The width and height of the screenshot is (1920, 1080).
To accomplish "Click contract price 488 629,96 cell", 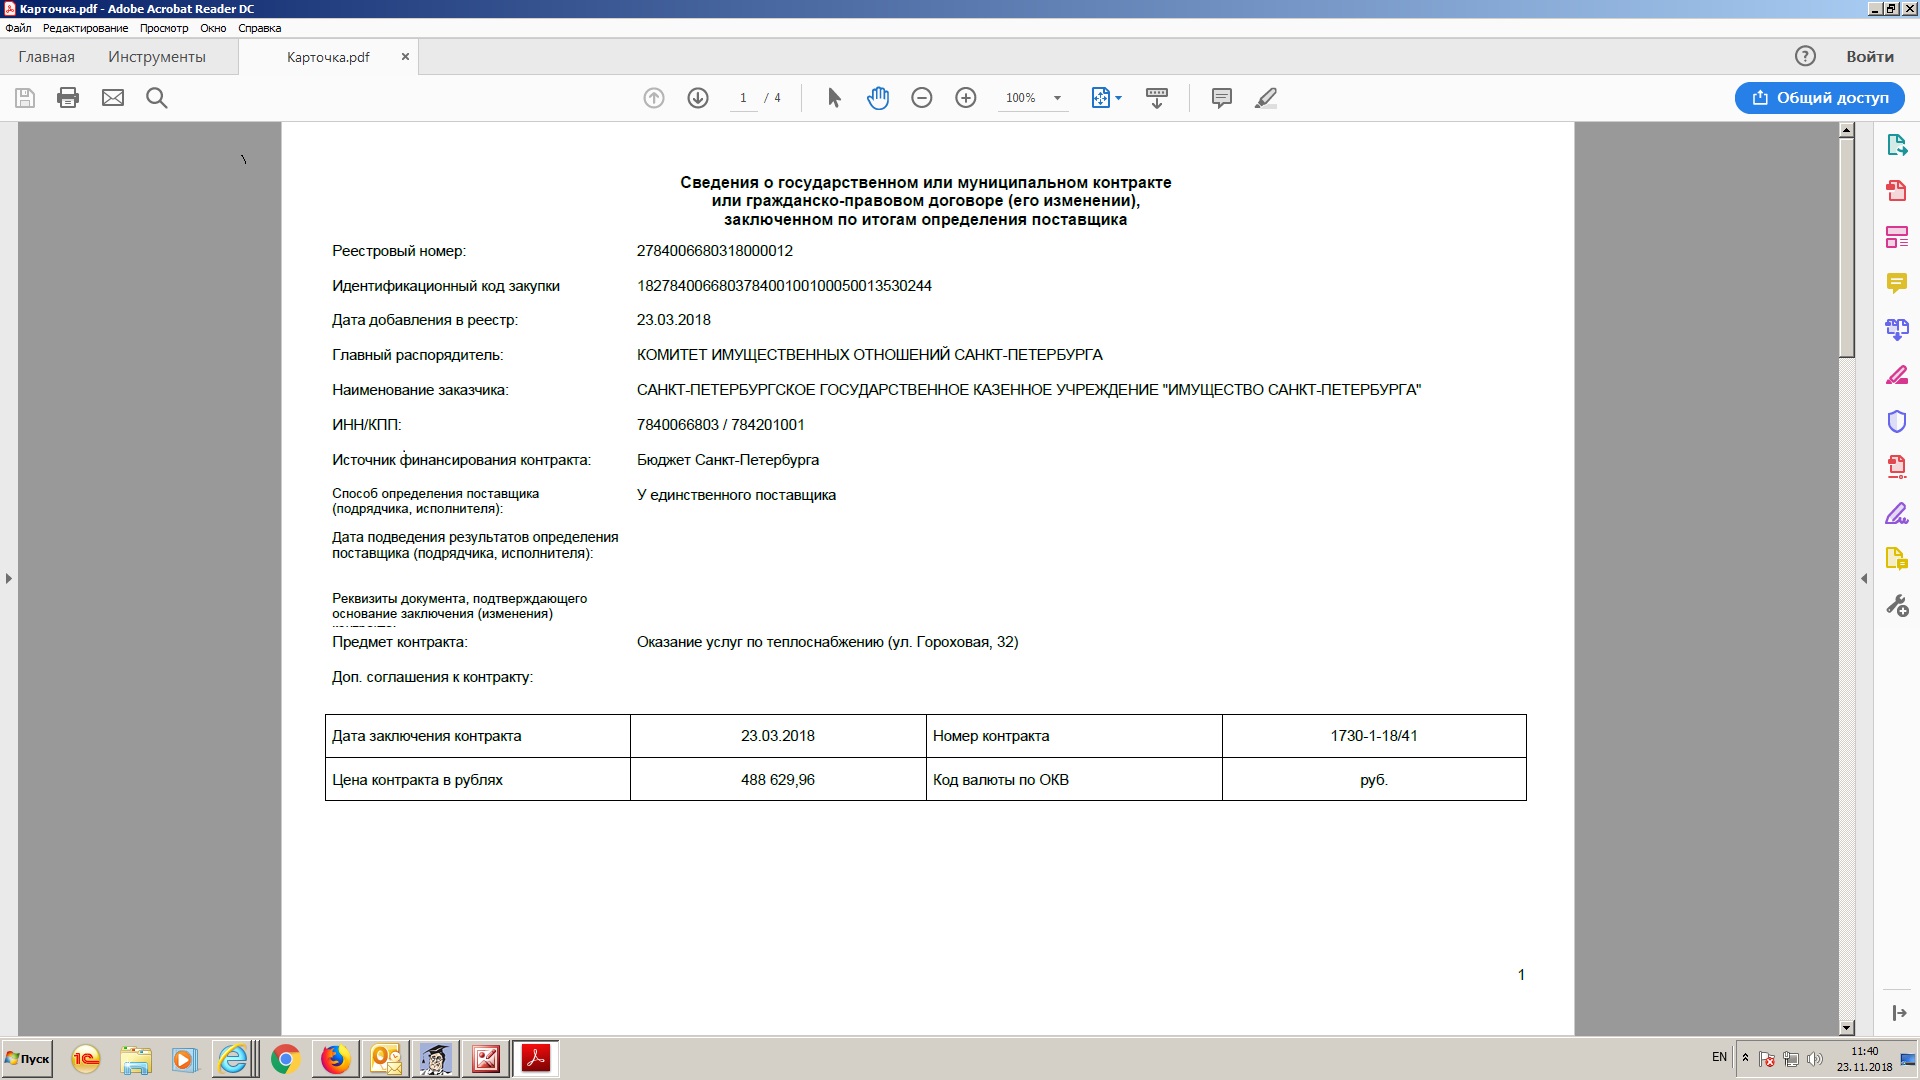I will 778,780.
